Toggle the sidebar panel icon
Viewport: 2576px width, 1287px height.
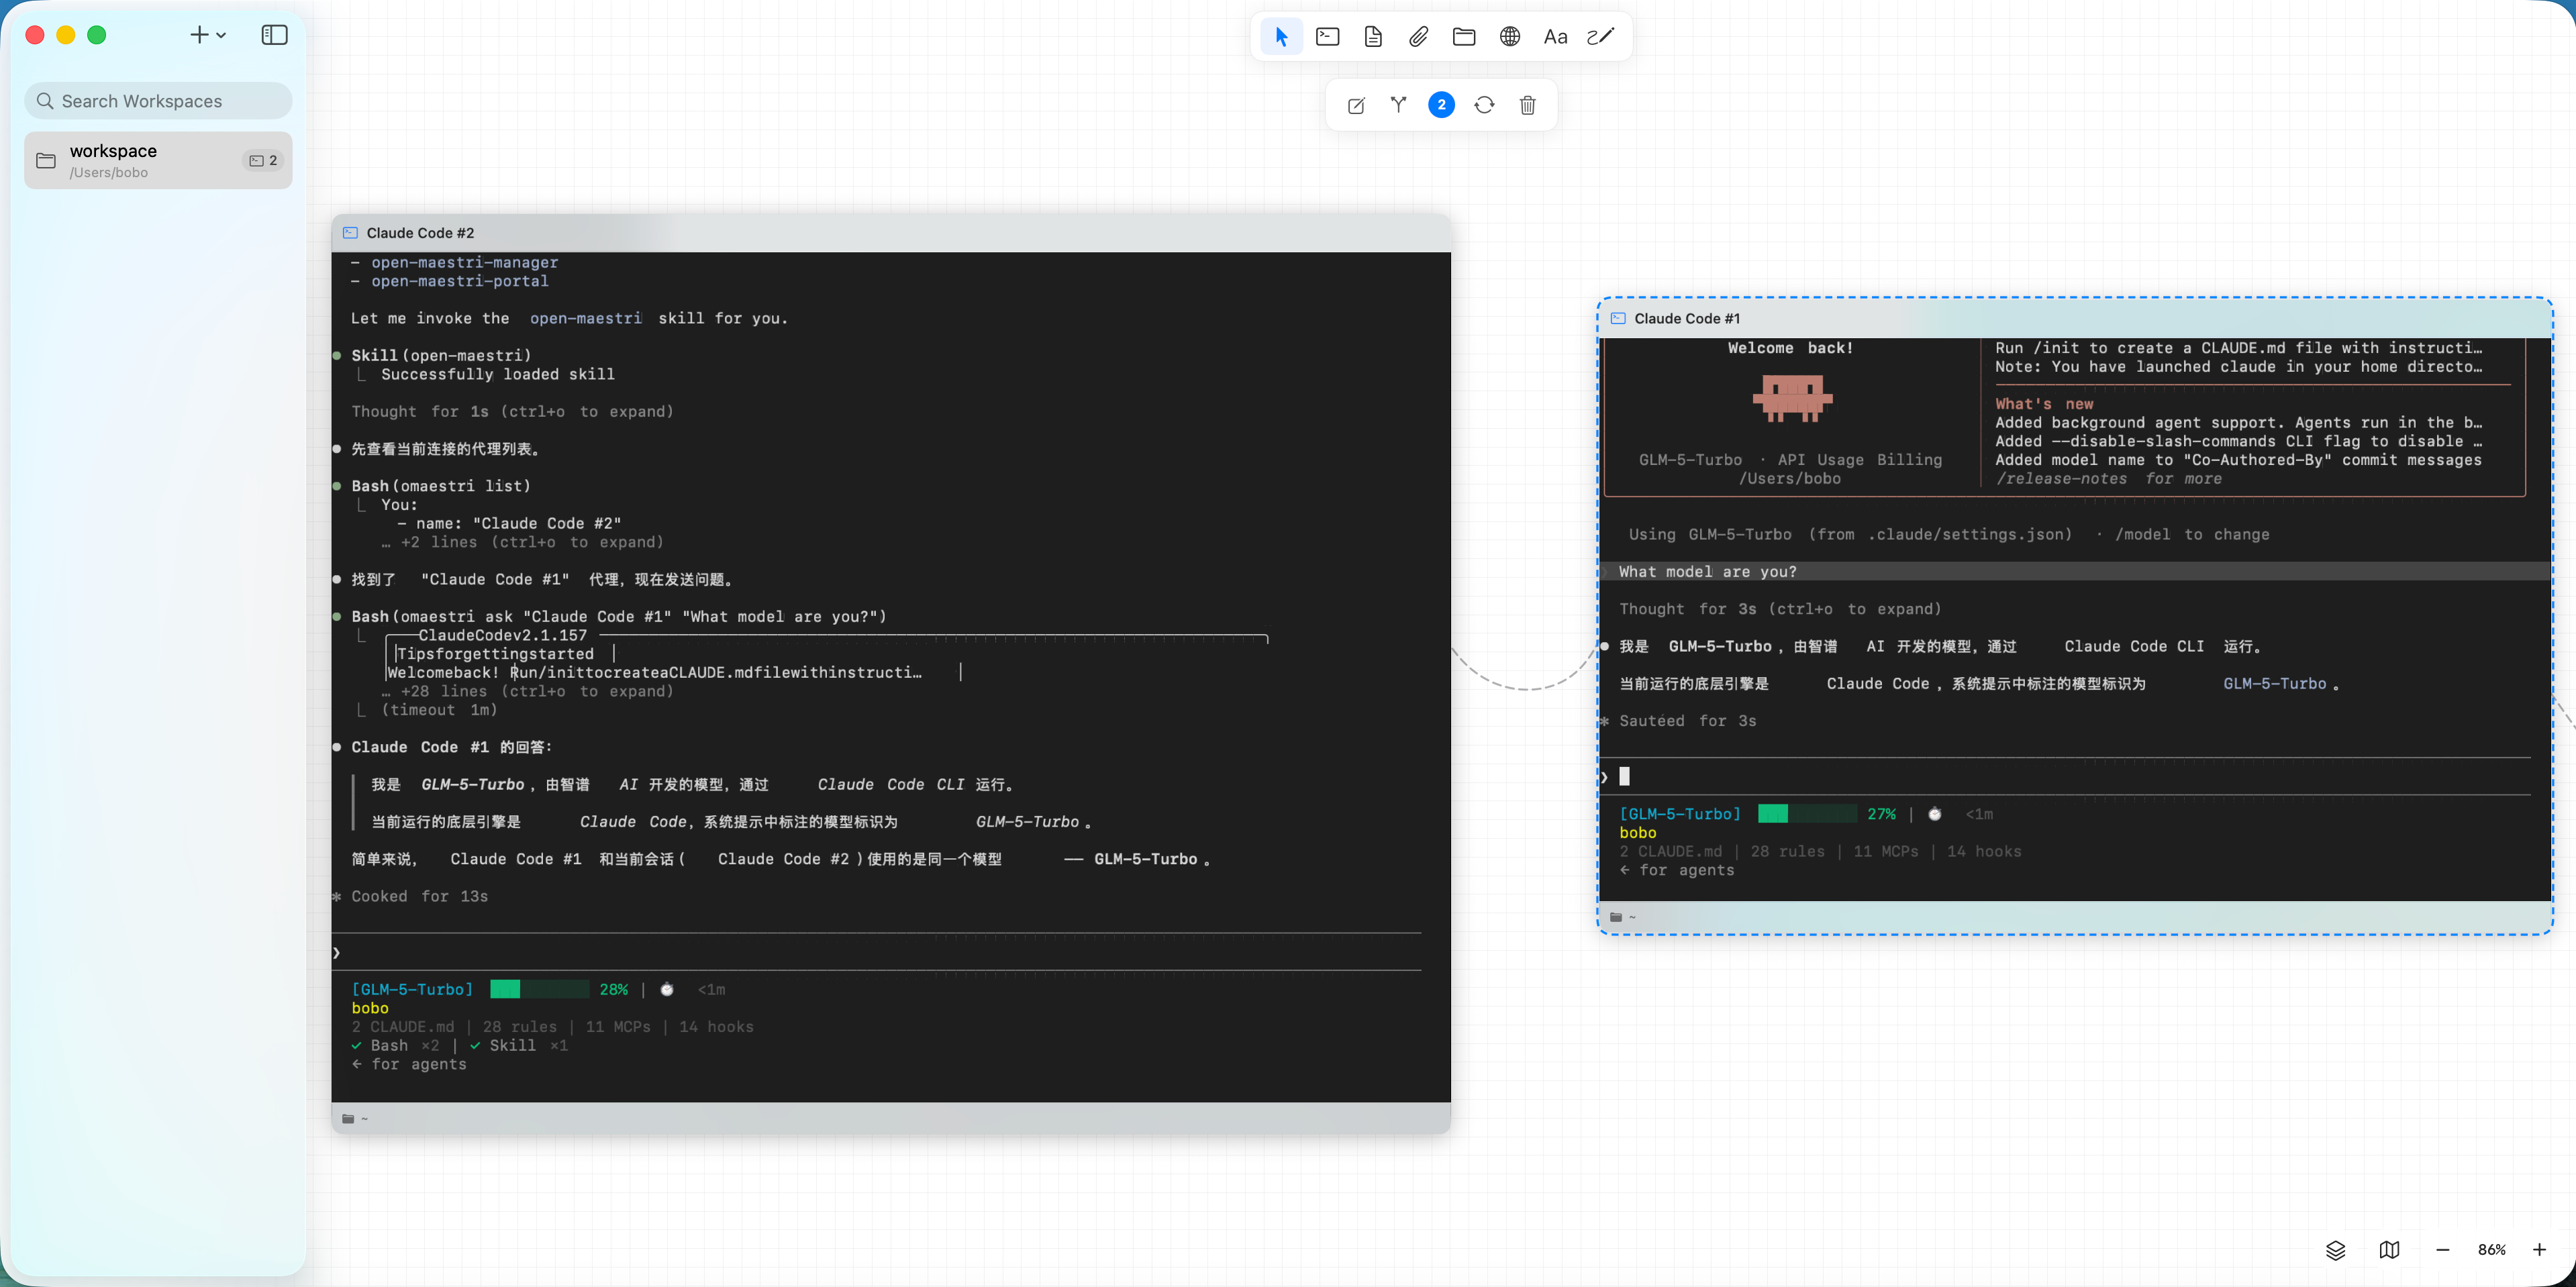coord(274,35)
